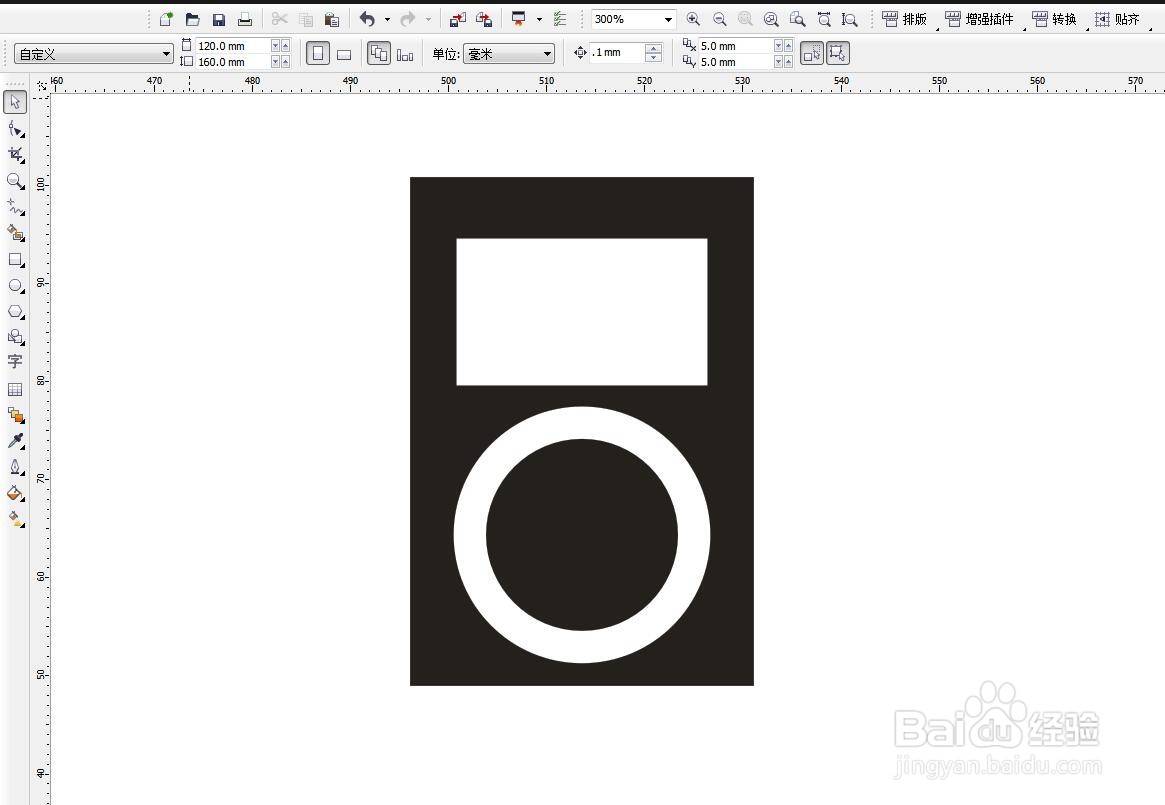1165x805 pixels.
Task: Select the Polygon tool
Action: [x=15, y=311]
